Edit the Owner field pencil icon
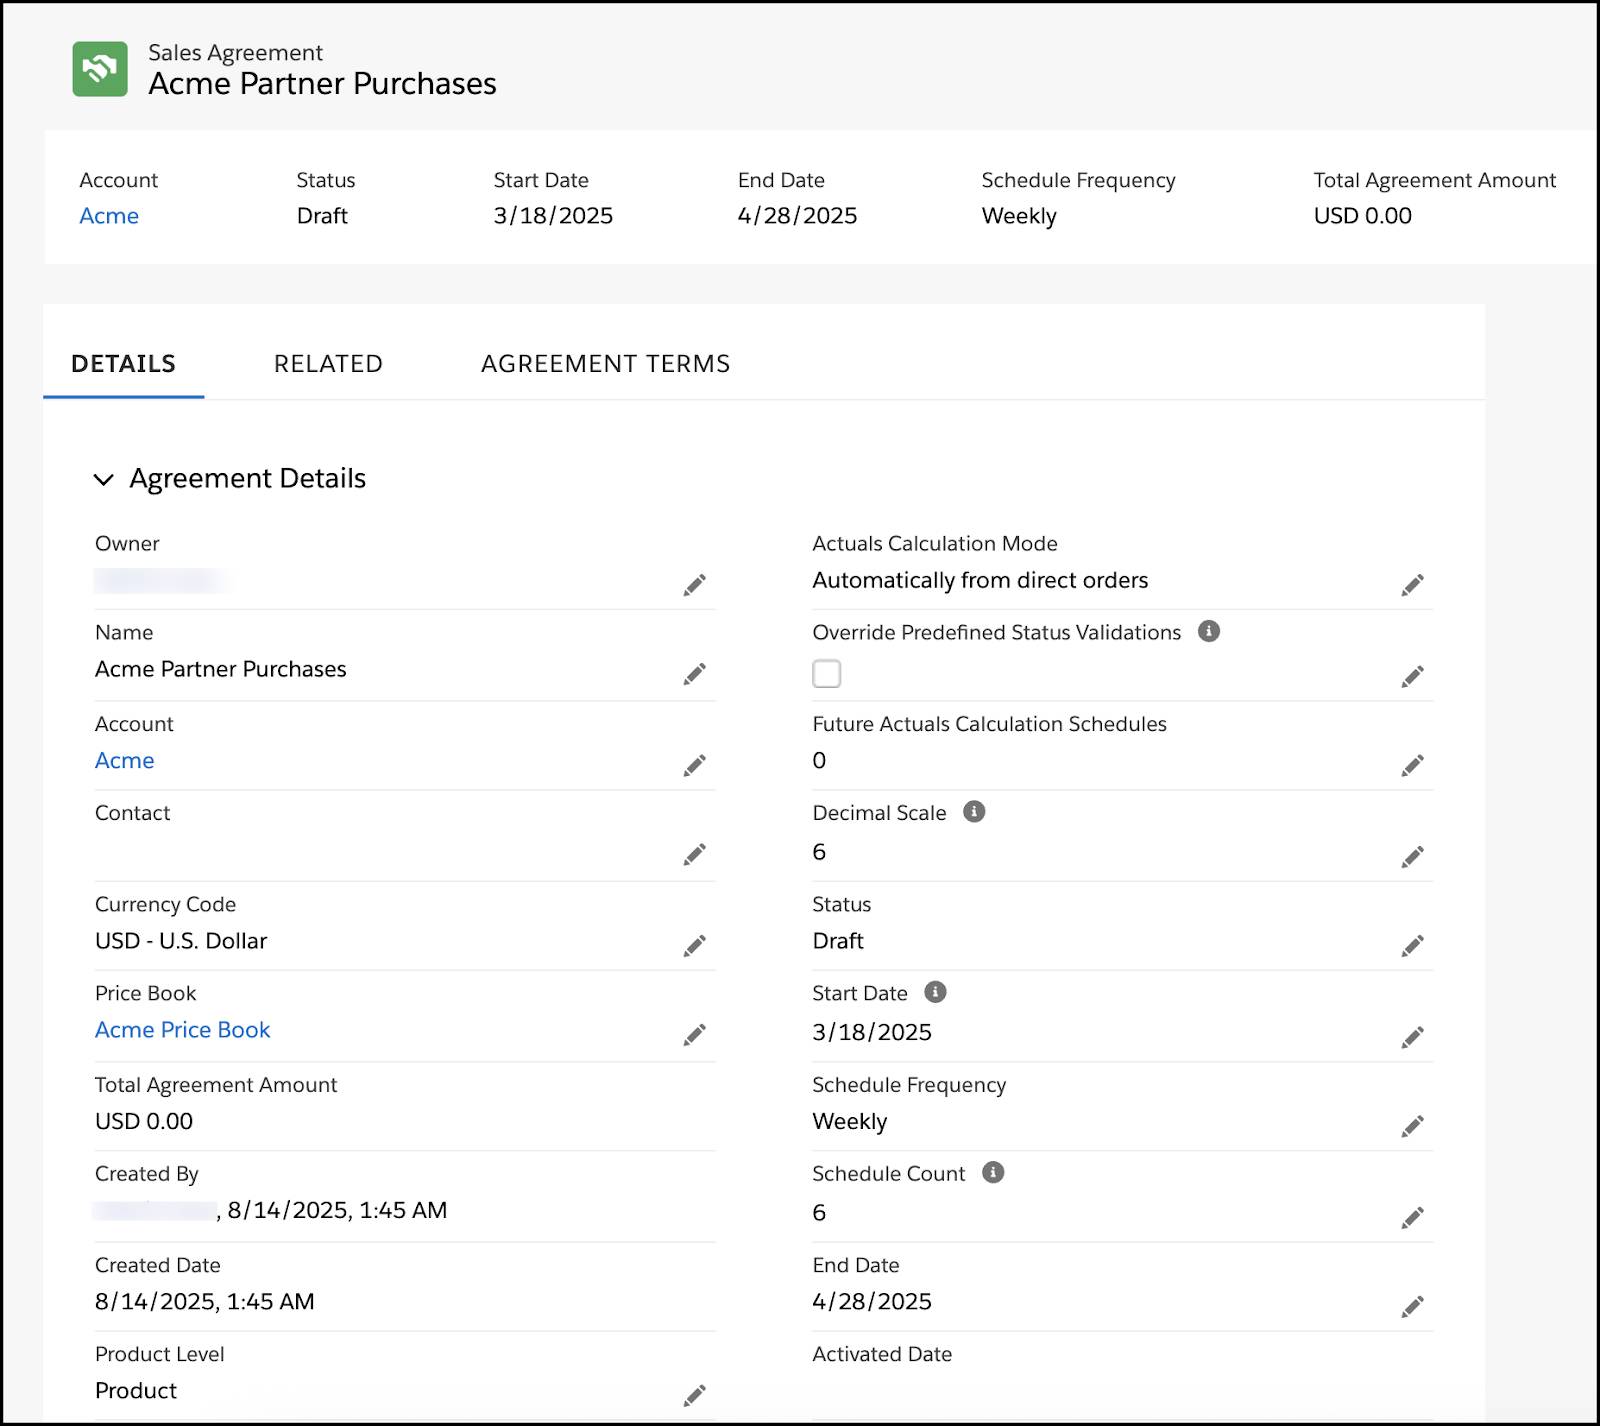The width and height of the screenshot is (1600, 1426). tap(694, 585)
